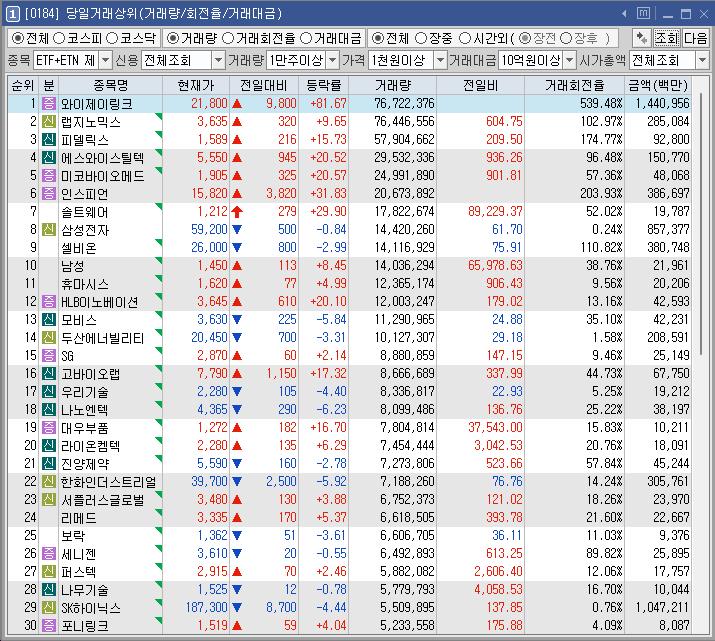Click the 나무기술 stock name

[x=85, y=590]
